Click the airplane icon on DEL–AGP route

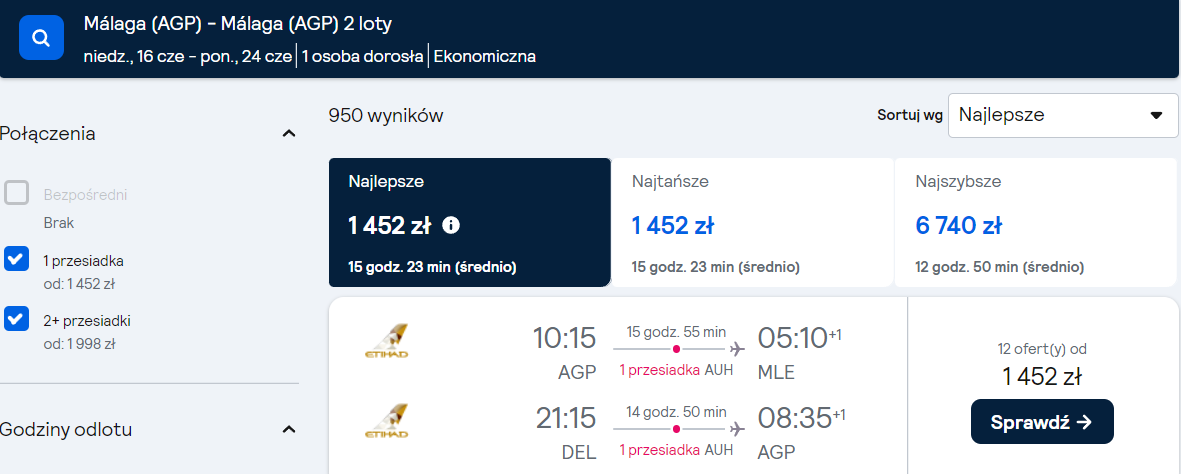pyautogui.click(x=737, y=429)
